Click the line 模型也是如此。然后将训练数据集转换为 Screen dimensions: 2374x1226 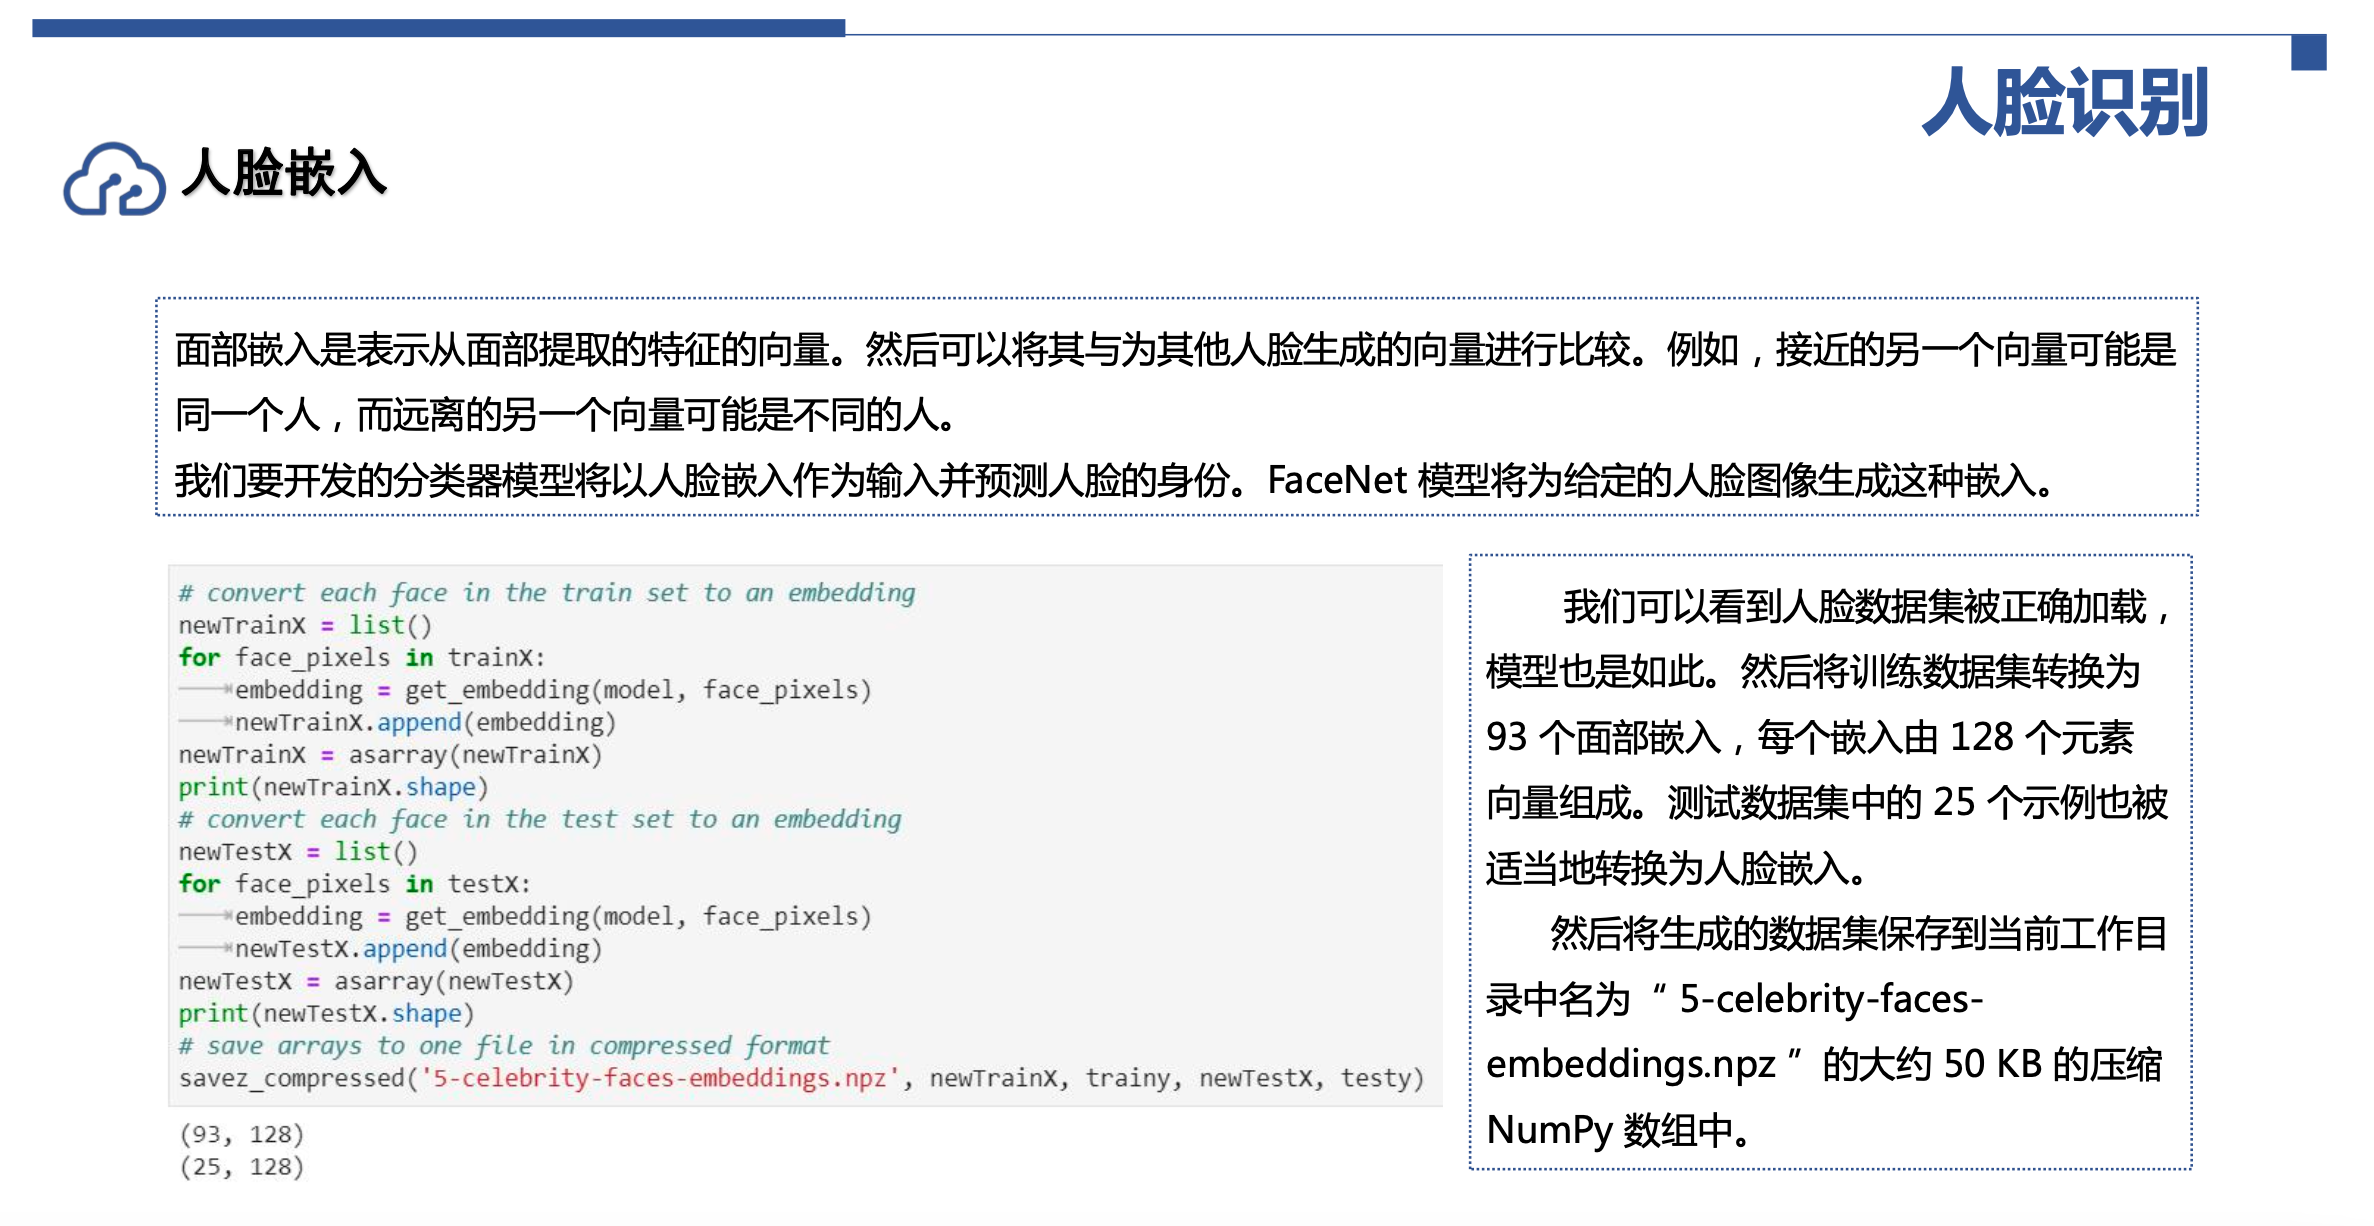[x=1813, y=672]
